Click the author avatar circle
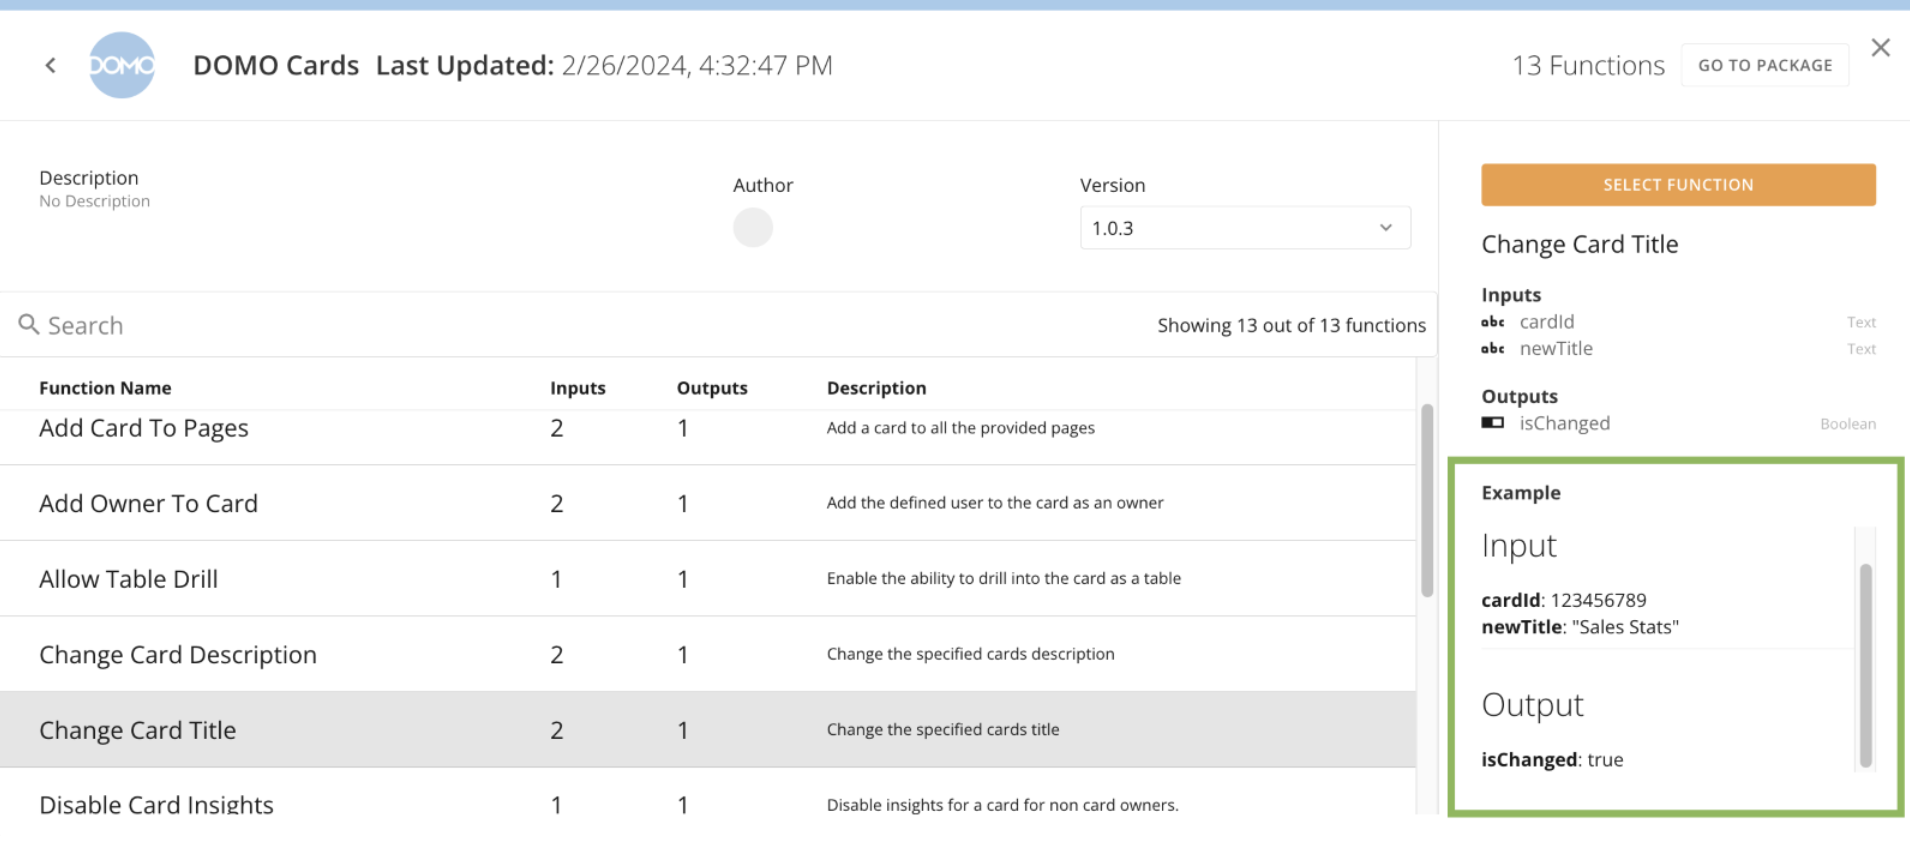The image size is (1910, 854). click(753, 227)
